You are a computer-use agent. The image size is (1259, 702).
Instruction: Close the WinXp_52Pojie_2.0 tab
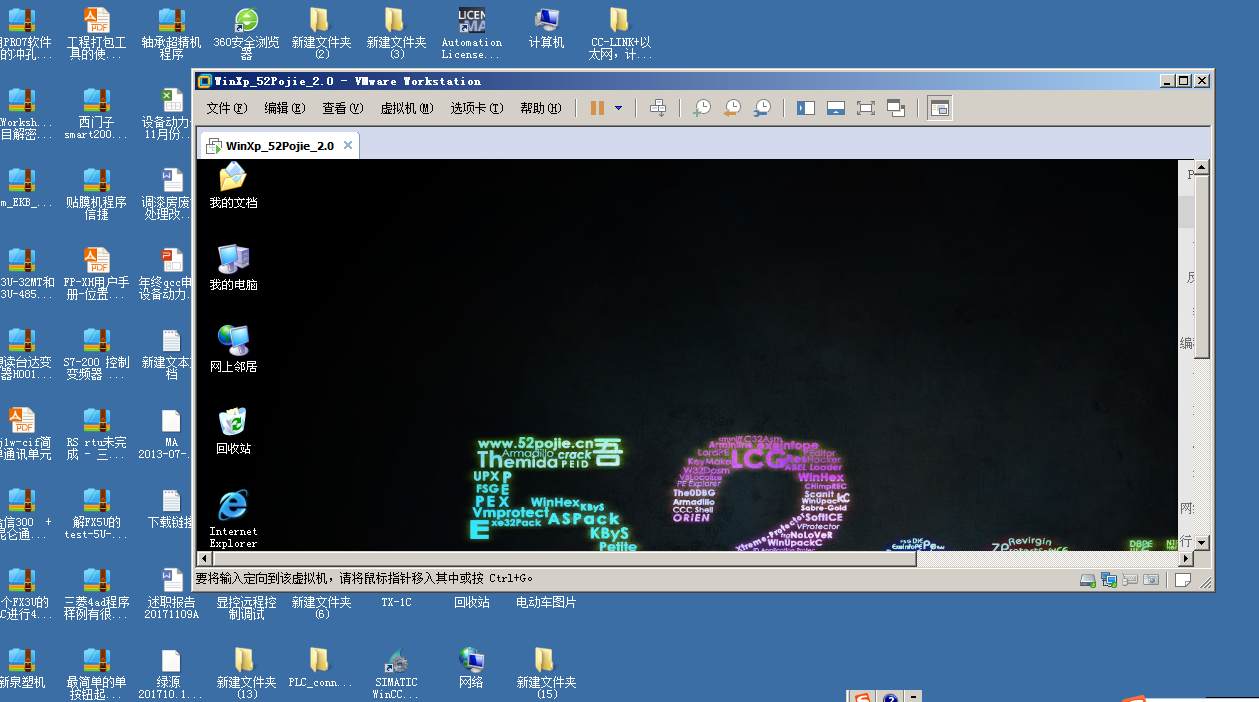(348, 145)
